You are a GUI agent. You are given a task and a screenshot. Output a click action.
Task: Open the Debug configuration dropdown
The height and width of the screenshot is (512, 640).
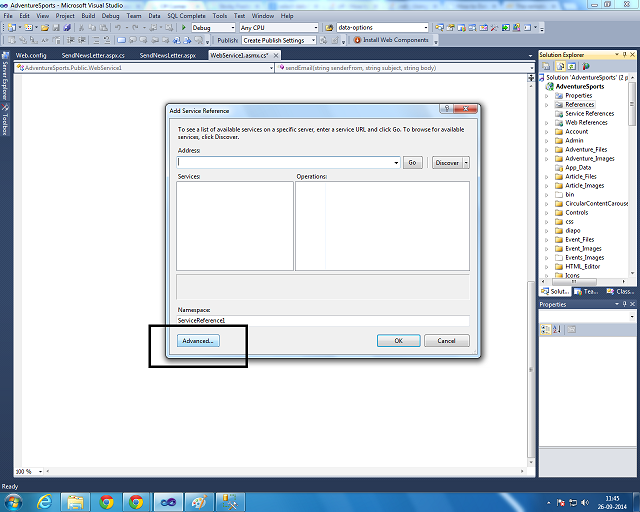click(x=233, y=28)
